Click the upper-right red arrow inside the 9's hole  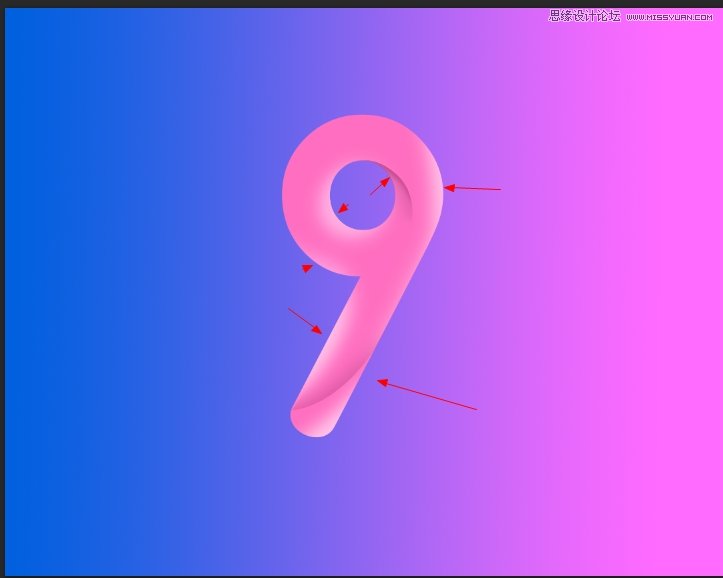click(x=380, y=186)
